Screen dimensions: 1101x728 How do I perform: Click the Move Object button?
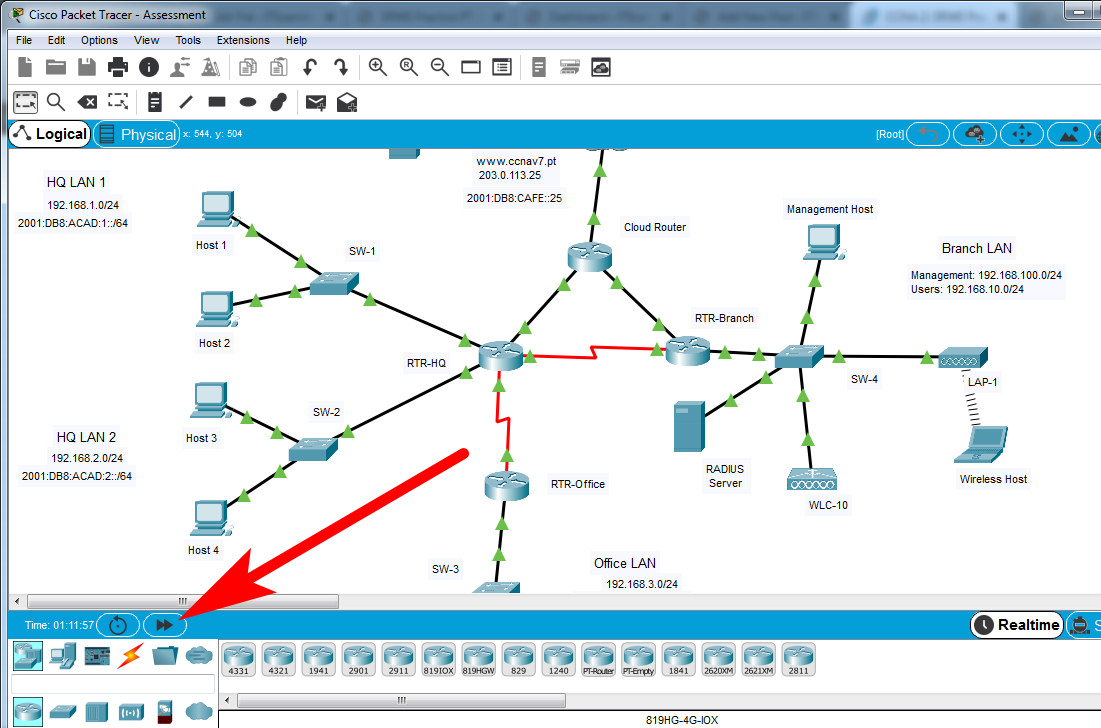tap(1022, 134)
